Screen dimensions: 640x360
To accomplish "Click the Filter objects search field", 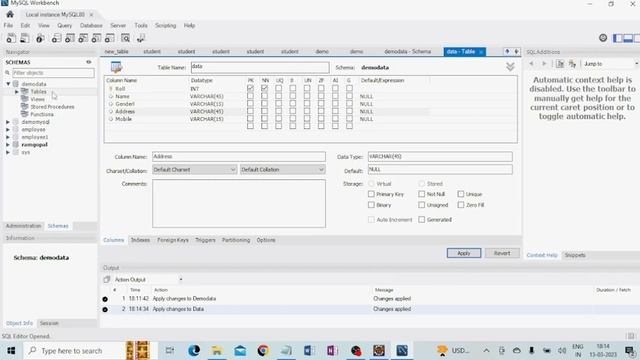I will click(x=53, y=73).
